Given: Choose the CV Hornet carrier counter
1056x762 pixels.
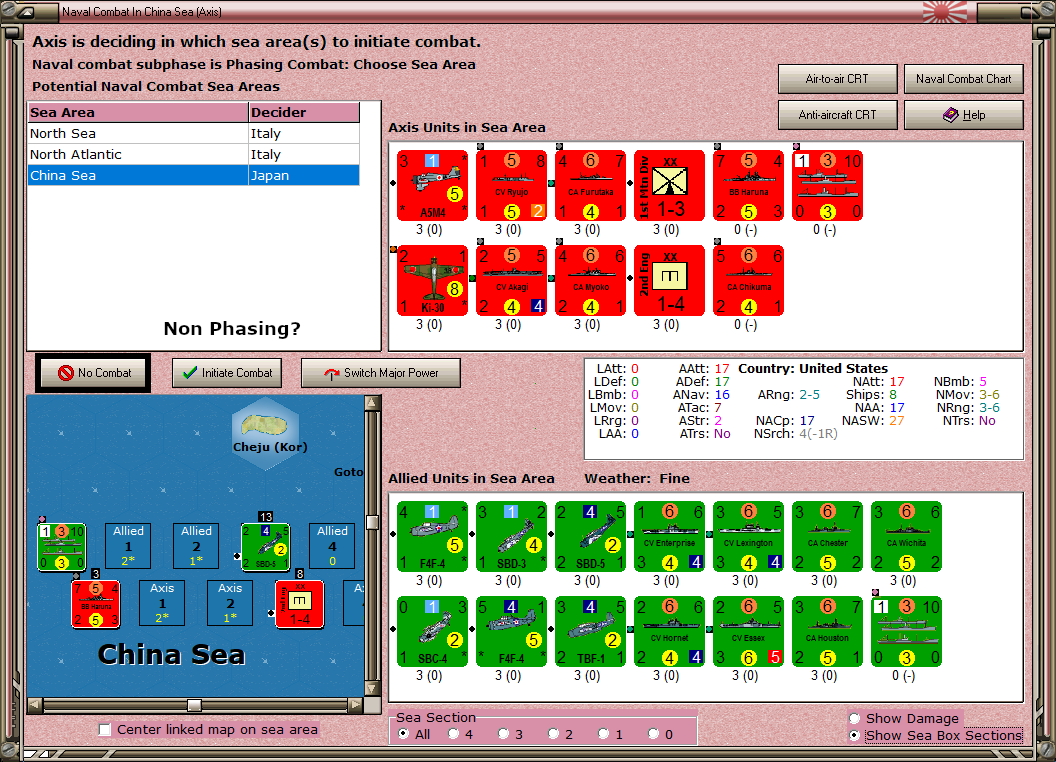Looking at the screenshot, I should [x=669, y=631].
